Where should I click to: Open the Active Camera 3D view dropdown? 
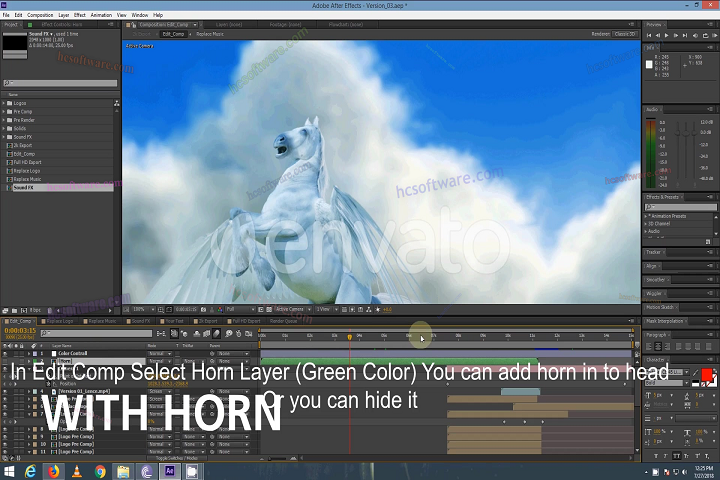pos(293,310)
